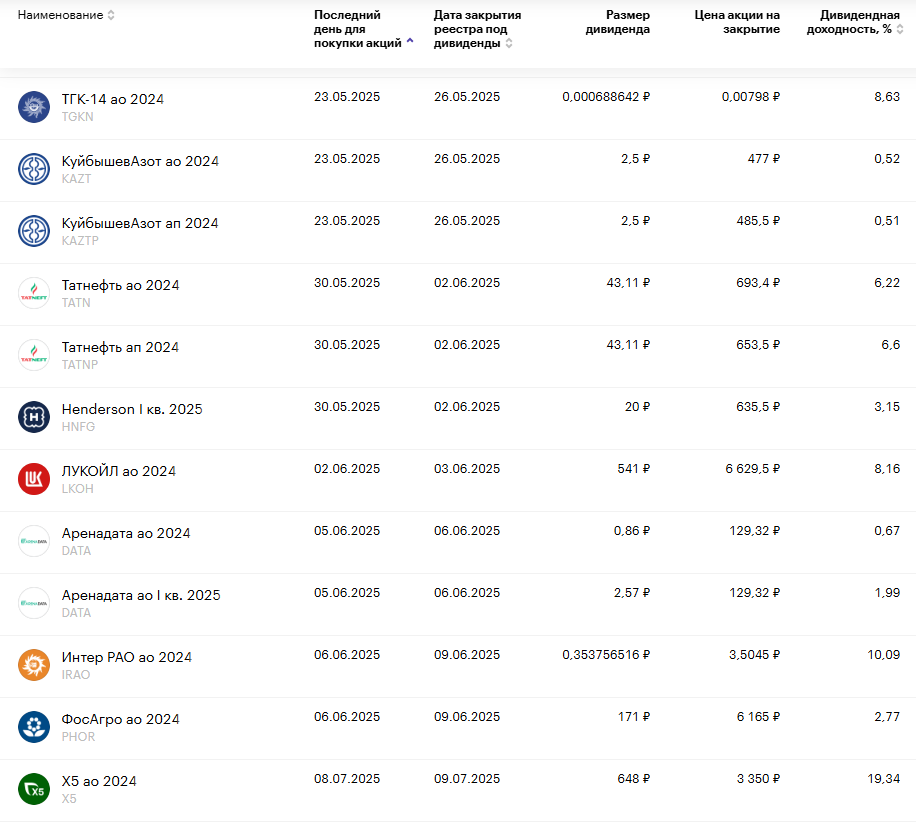916x825 pixels.
Task: Click the КуйбышевАзот ао 2024 logo
Action: tap(34, 169)
